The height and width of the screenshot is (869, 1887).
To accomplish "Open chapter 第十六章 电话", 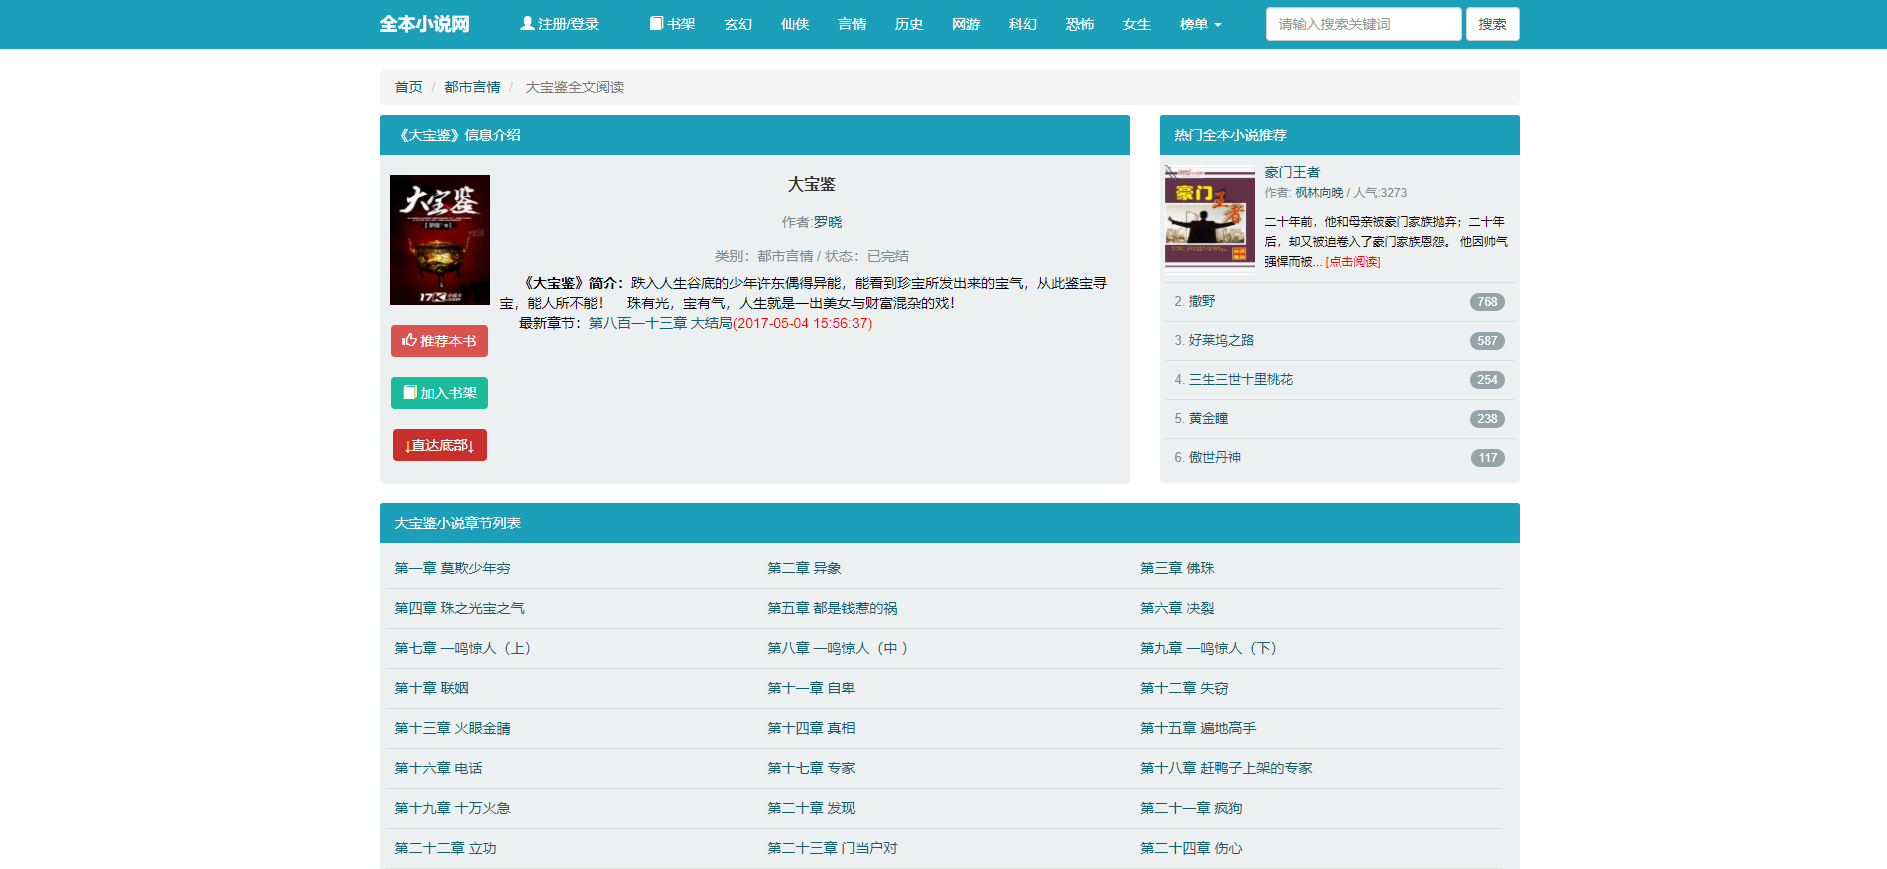I will pyautogui.click(x=438, y=768).
